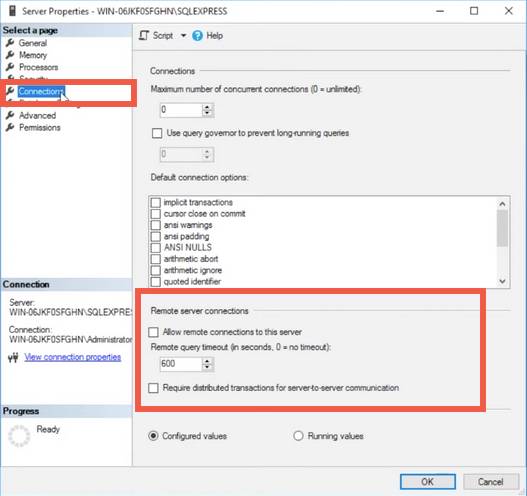Click the wrench icon beside Permissions
The height and width of the screenshot is (496, 527).
pos(10,127)
